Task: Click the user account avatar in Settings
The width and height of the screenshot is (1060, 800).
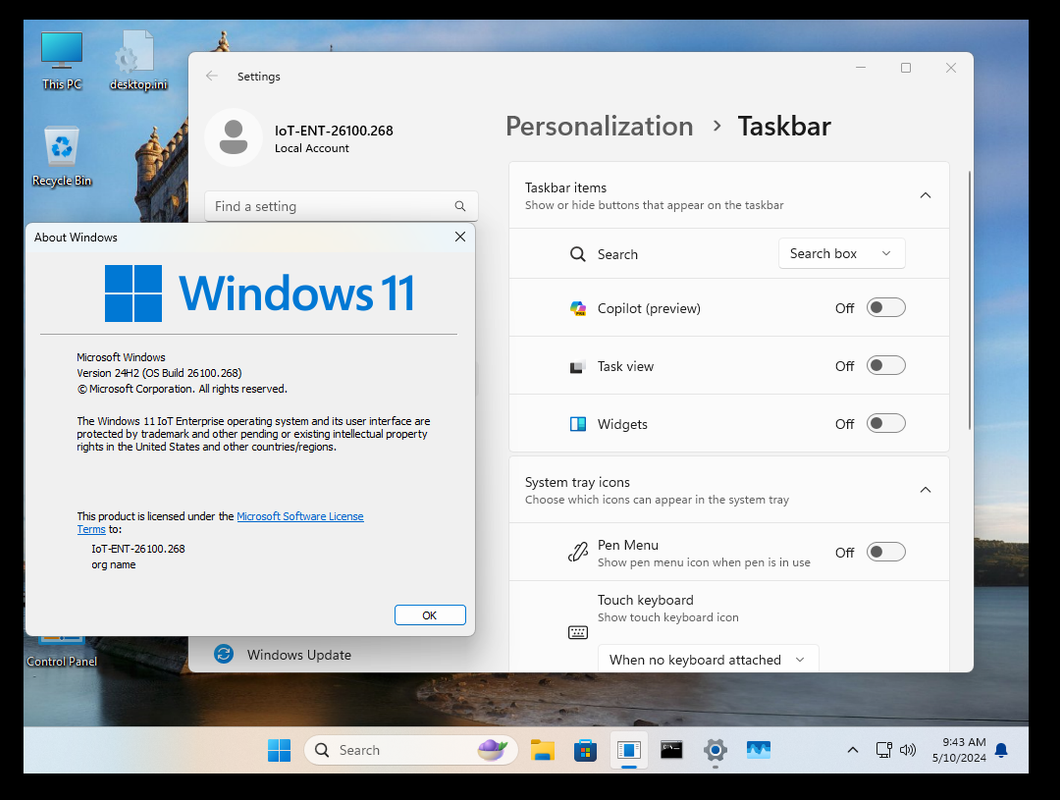Action: 233,137
